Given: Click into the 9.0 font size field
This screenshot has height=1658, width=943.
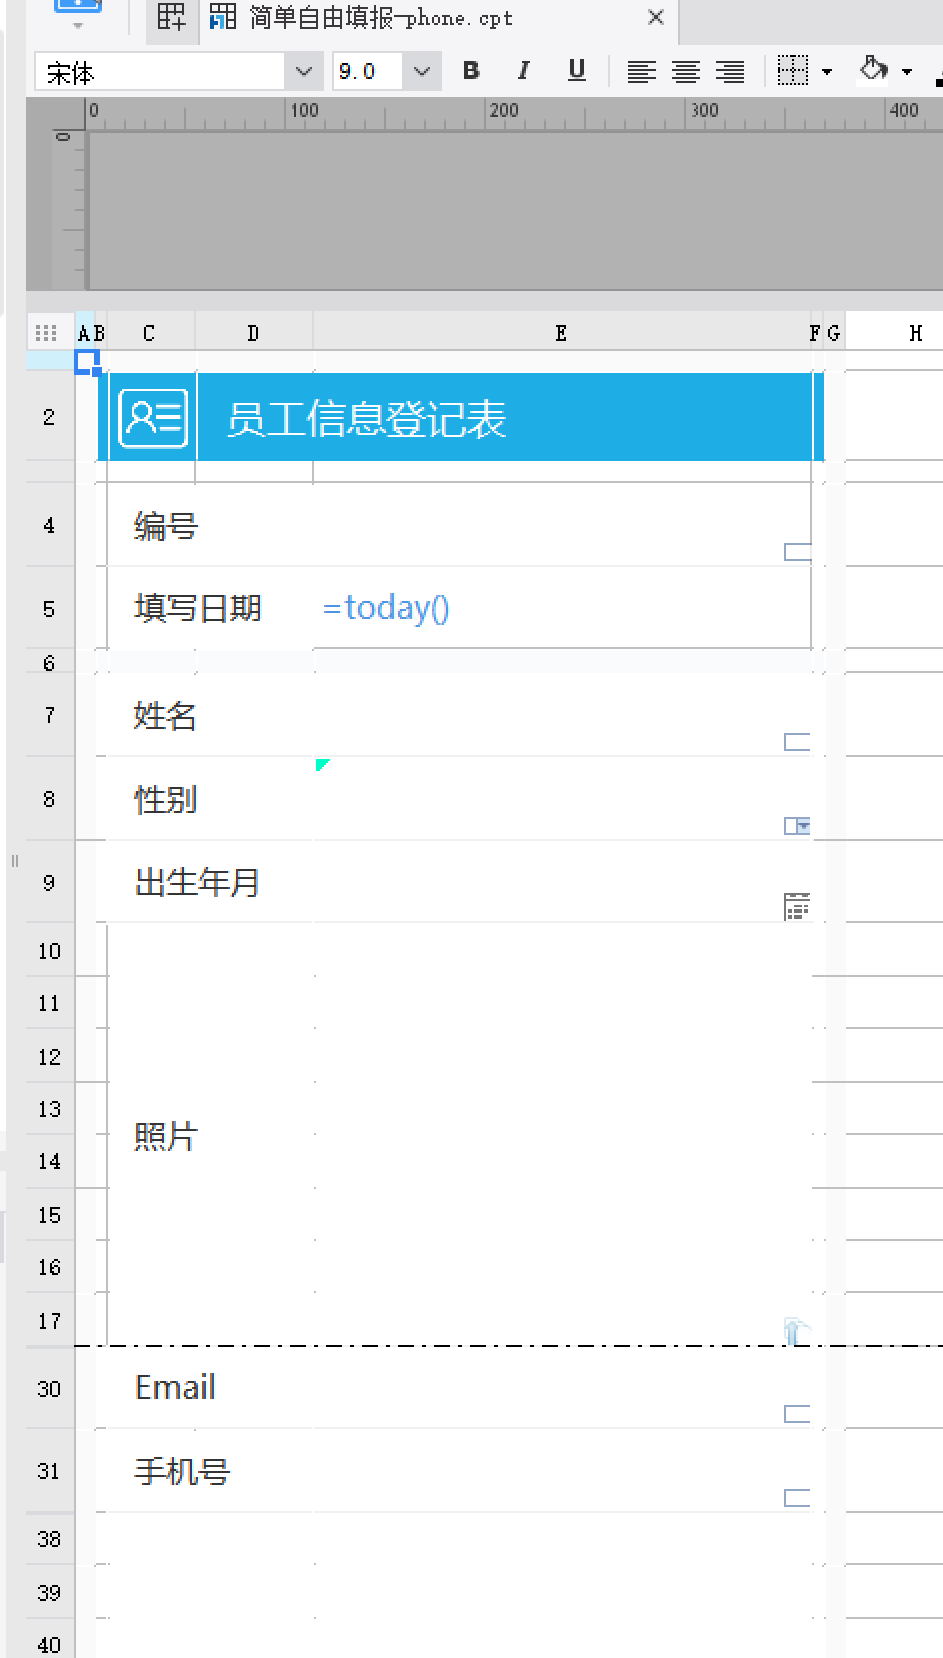Looking at the screenshot, I should coord(368,71).
